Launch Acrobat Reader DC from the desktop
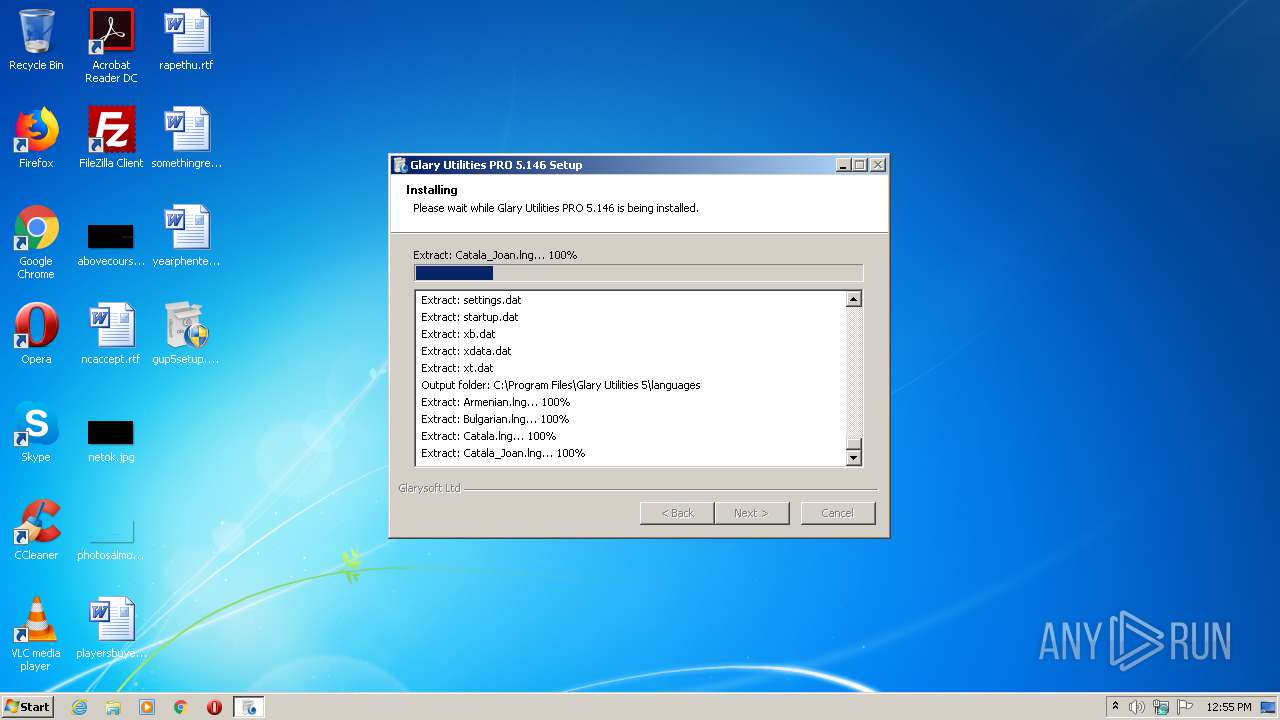 point(111,46)
